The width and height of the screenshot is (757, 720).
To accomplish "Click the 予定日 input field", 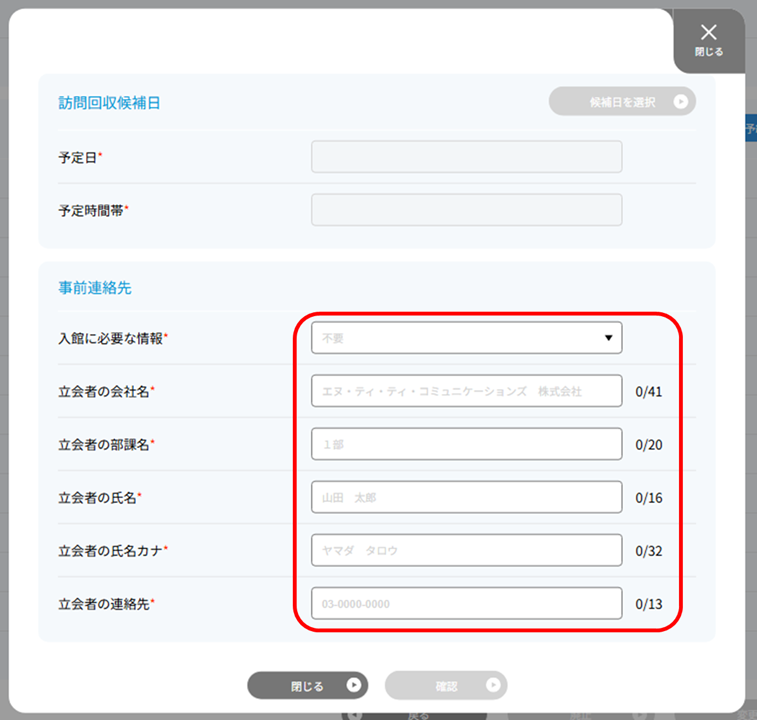I will coord(466,156).
